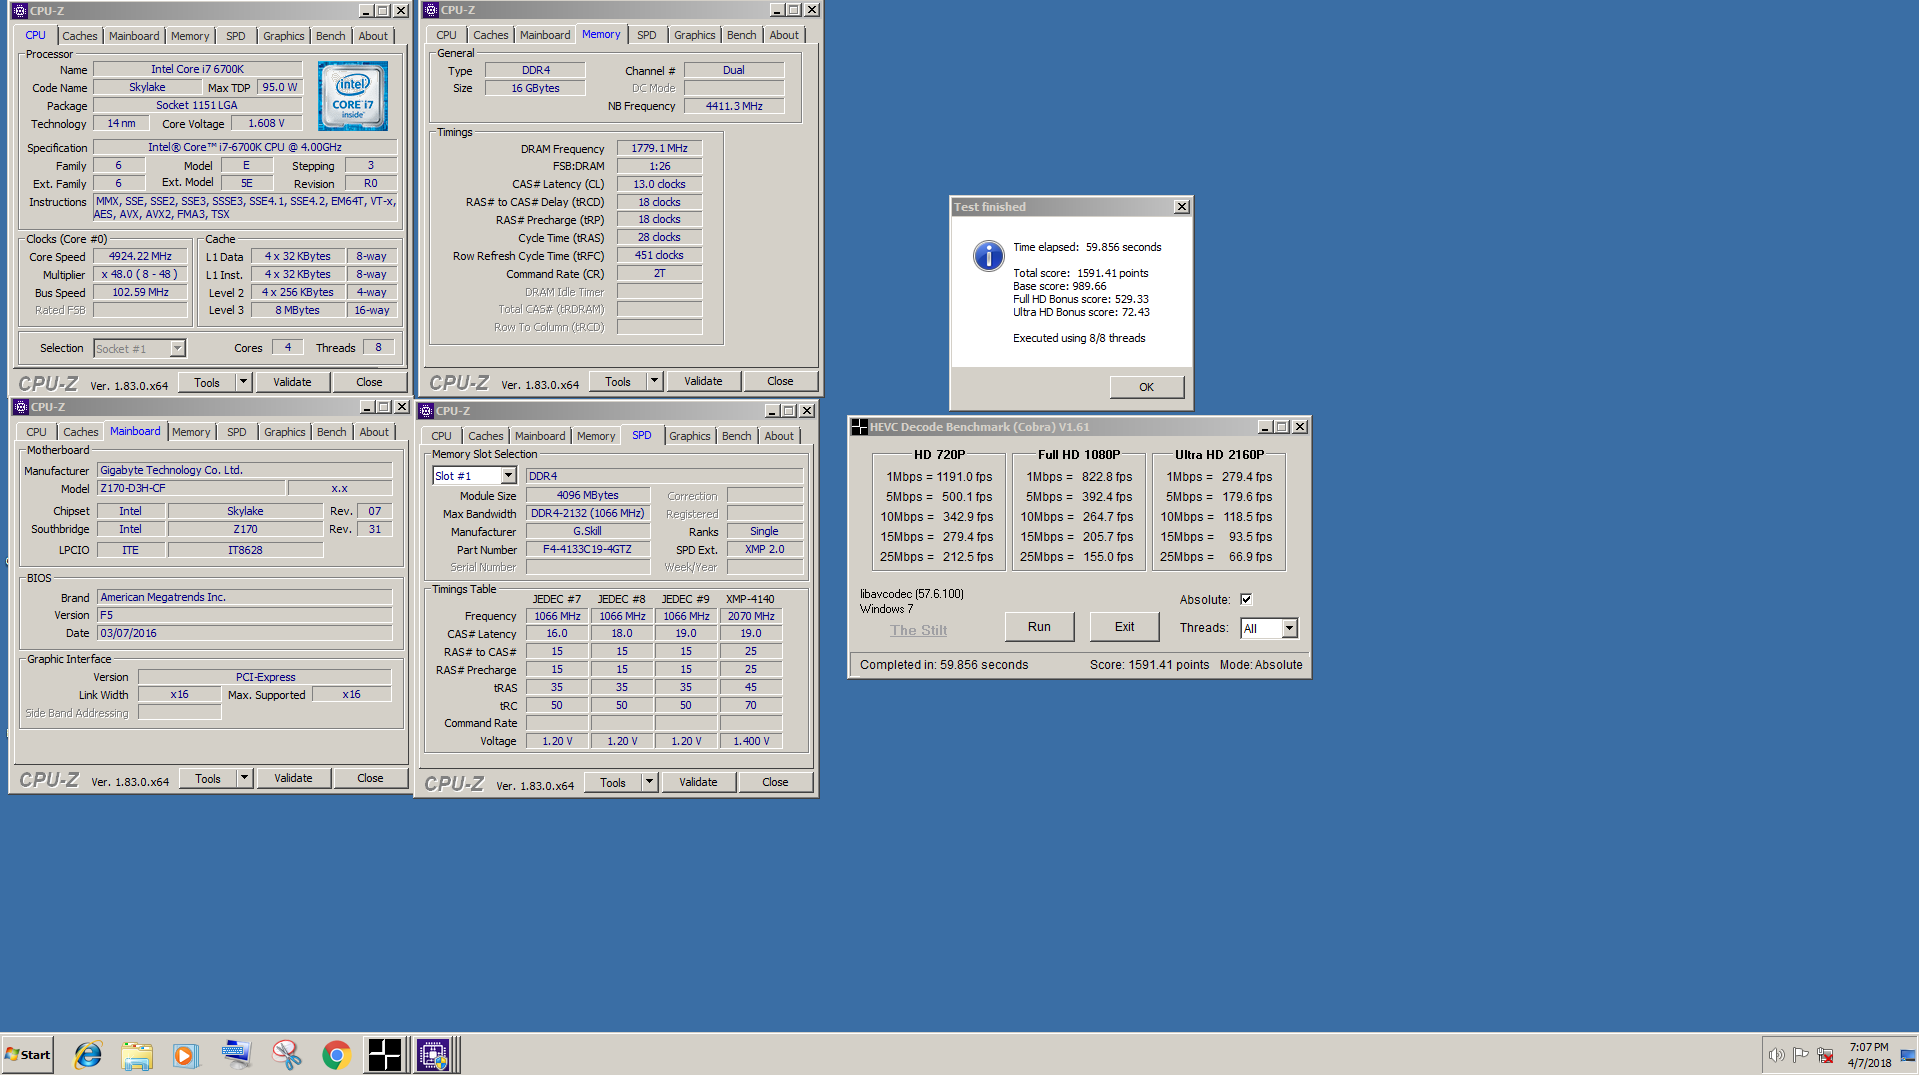Click the HD 720P 1Mbps 1191.0 fps result
The width and height of the screenshot is (1919, 1075).
pyautogui.click(x=939, y=477)
